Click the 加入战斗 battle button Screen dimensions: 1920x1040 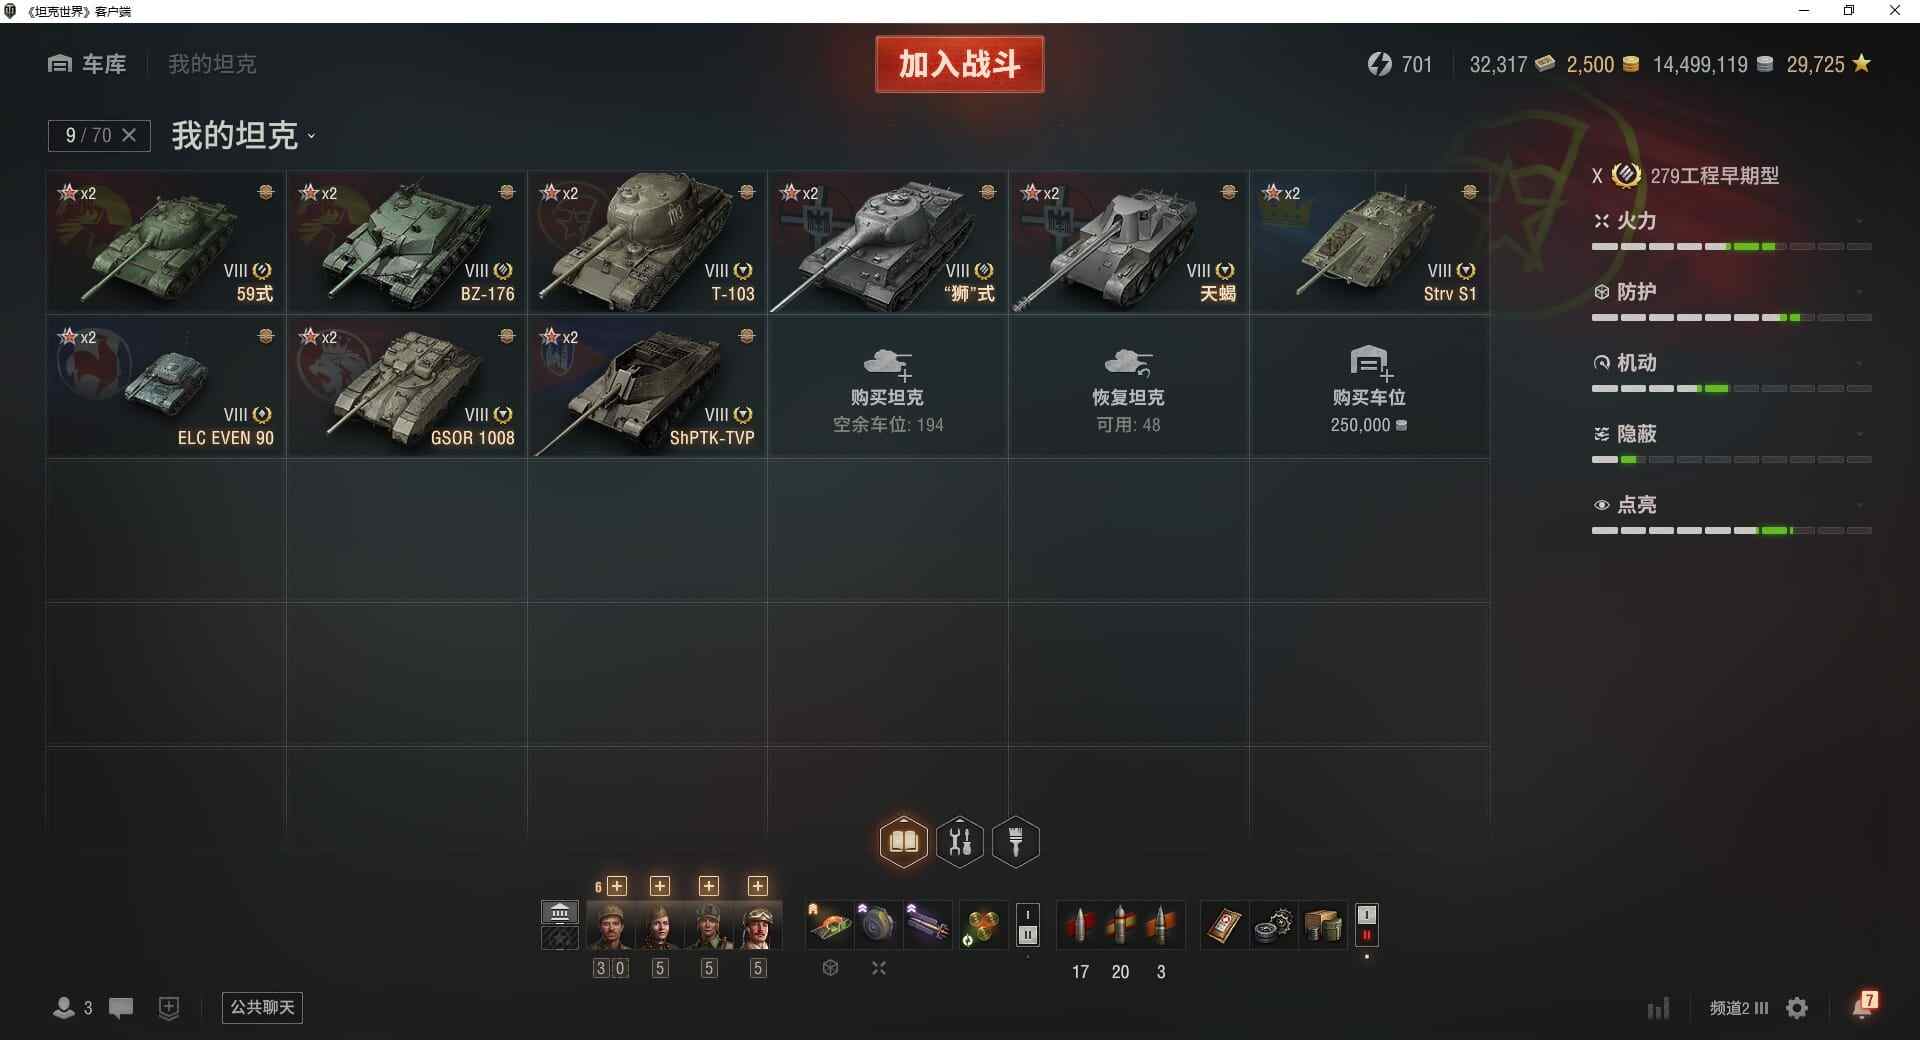[x=960, y=64]
